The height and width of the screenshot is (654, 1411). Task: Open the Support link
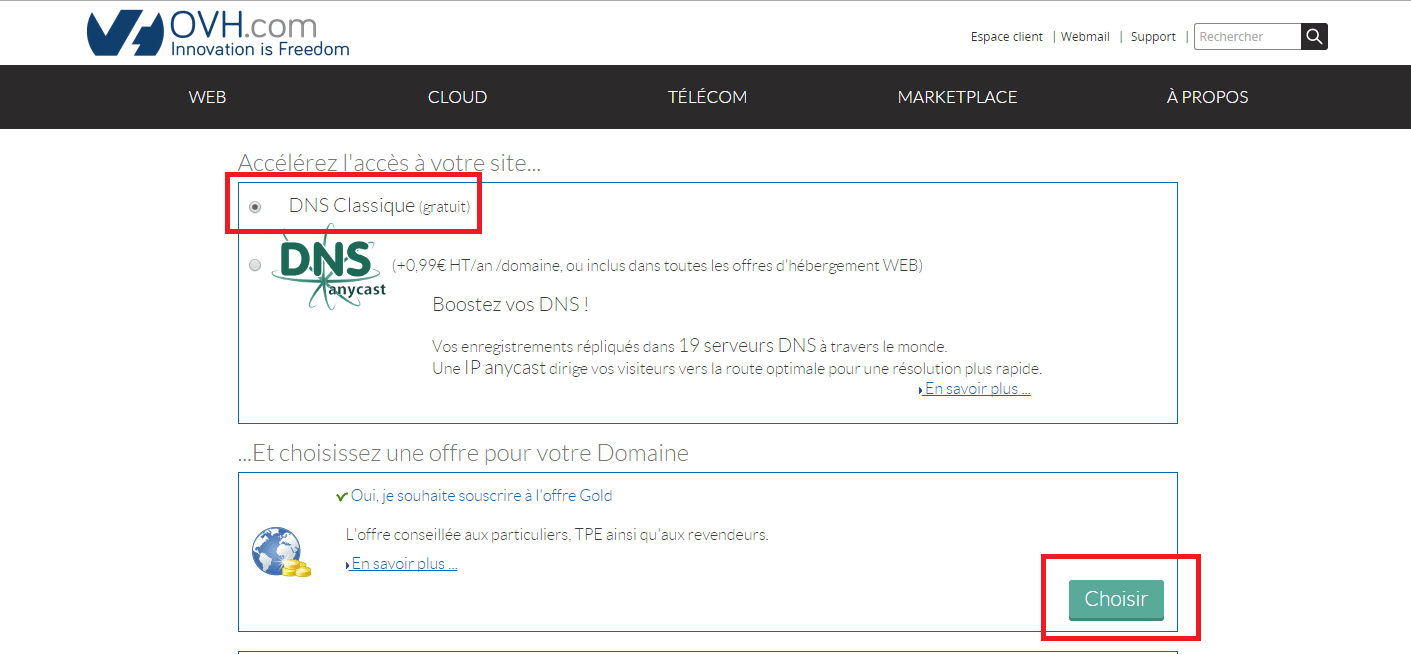1153,36
